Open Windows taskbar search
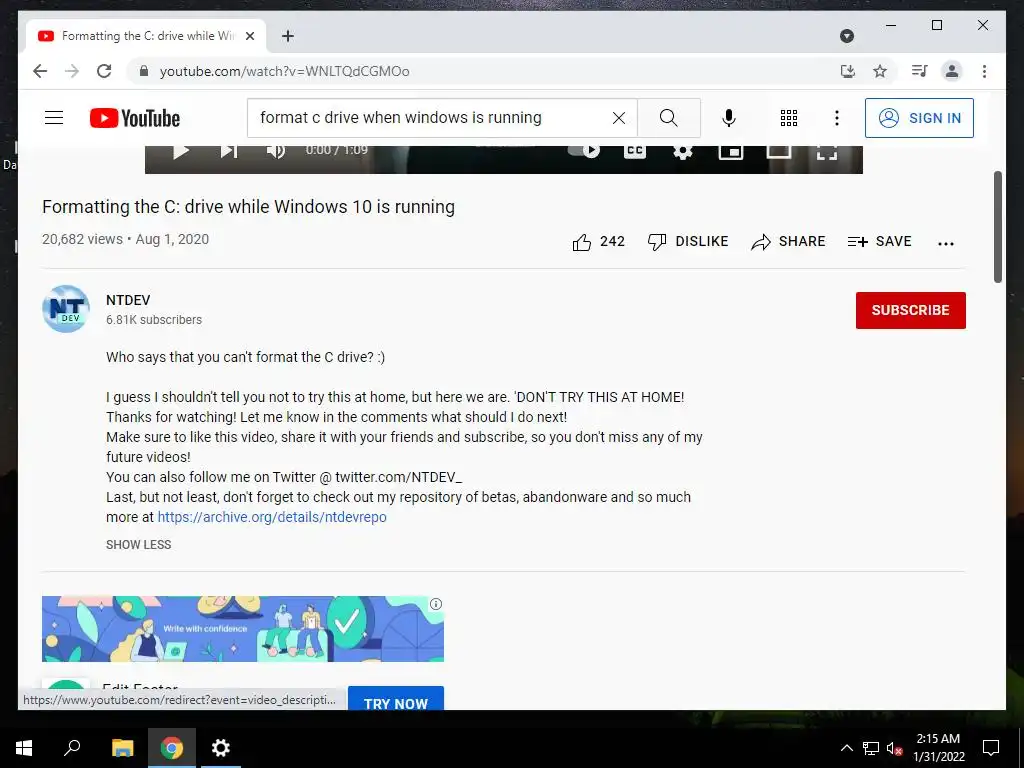Viewport: 1024px width, 768px height. tap(72, 748)
